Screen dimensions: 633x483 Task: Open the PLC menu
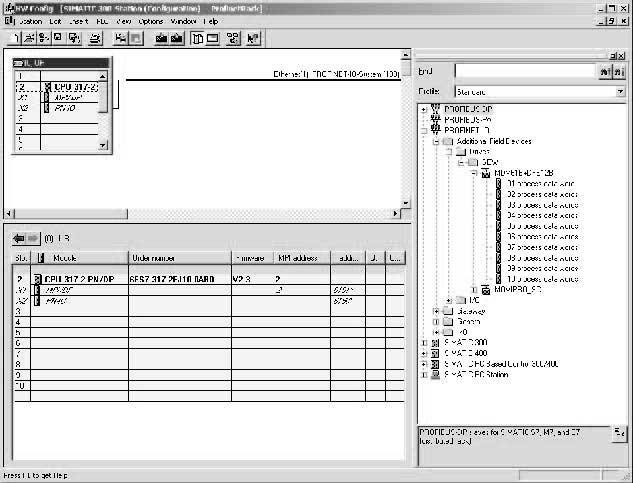click(x=102, y=21)
